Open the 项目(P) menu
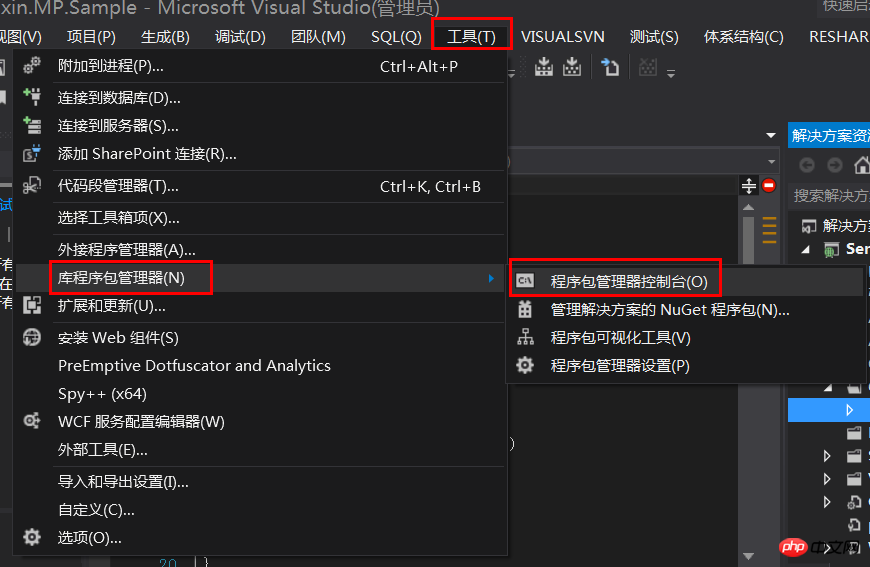870x567 pixels. (x=91, y=37)
